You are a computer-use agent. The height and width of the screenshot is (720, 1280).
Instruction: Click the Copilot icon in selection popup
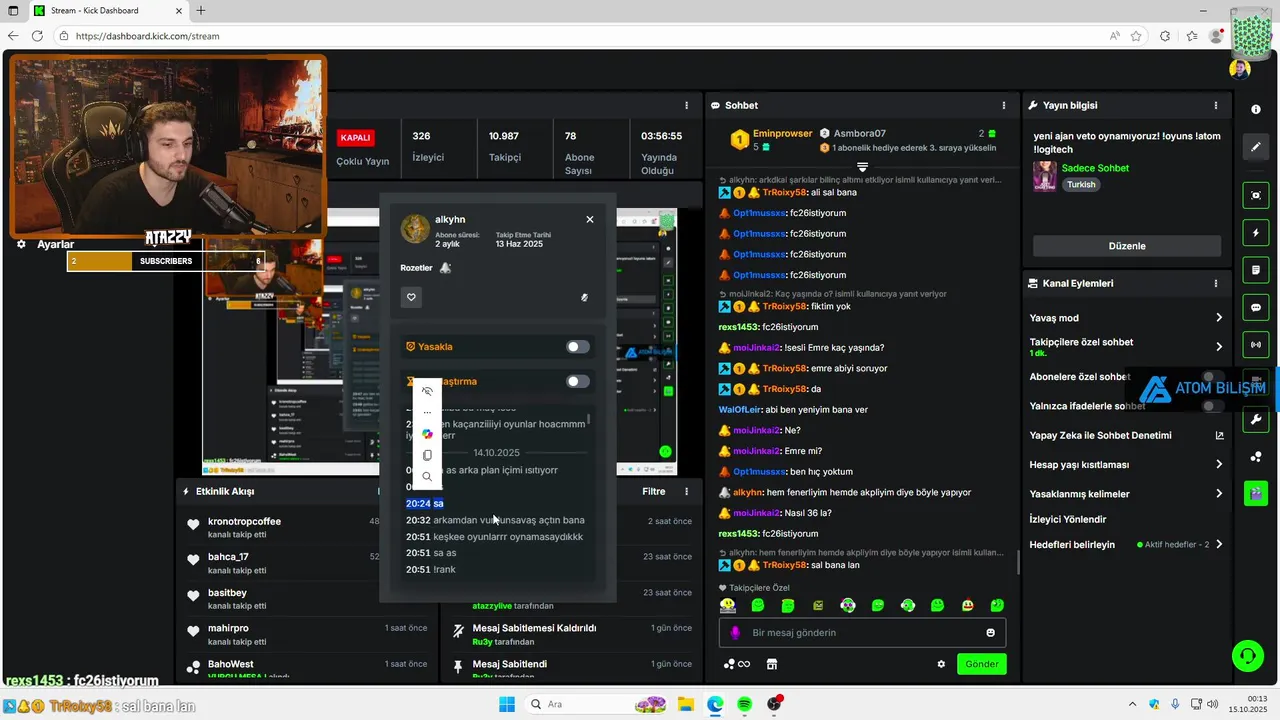pos(427,433)
